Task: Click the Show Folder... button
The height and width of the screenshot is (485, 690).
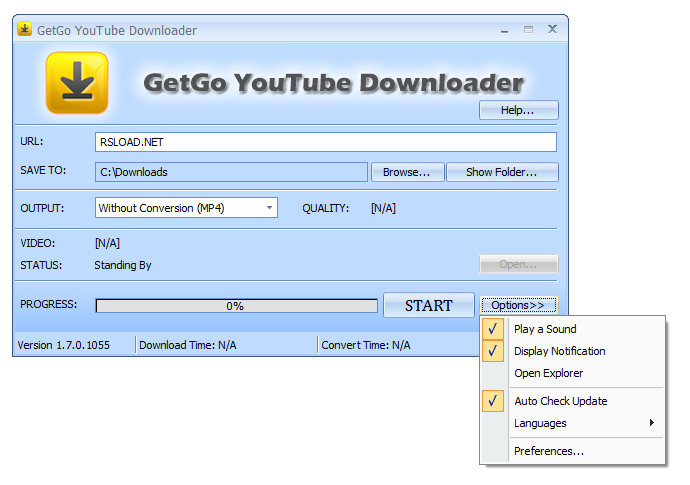Action: (x=502, y=172)
